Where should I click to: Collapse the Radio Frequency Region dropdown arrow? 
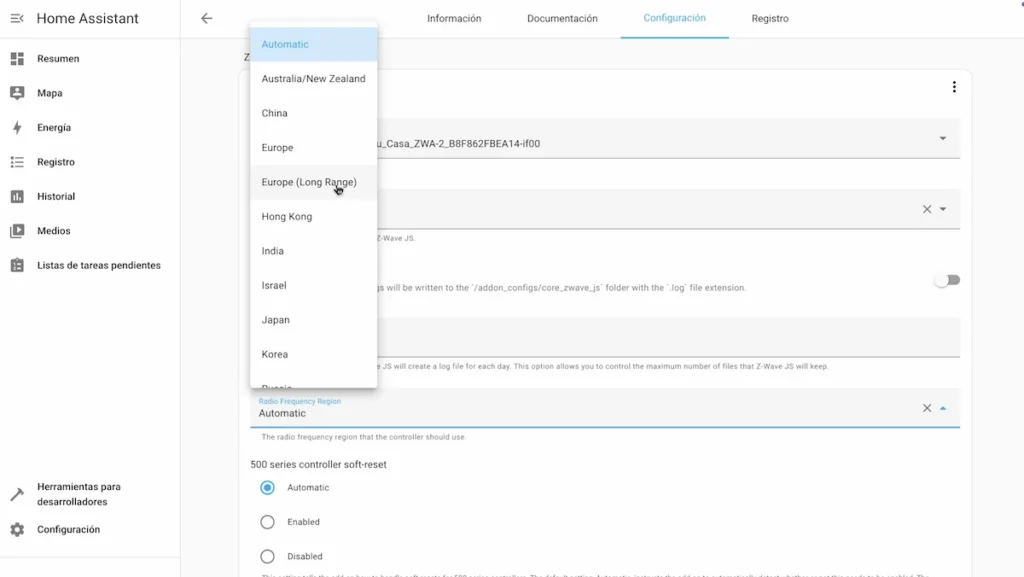[943, 408]
